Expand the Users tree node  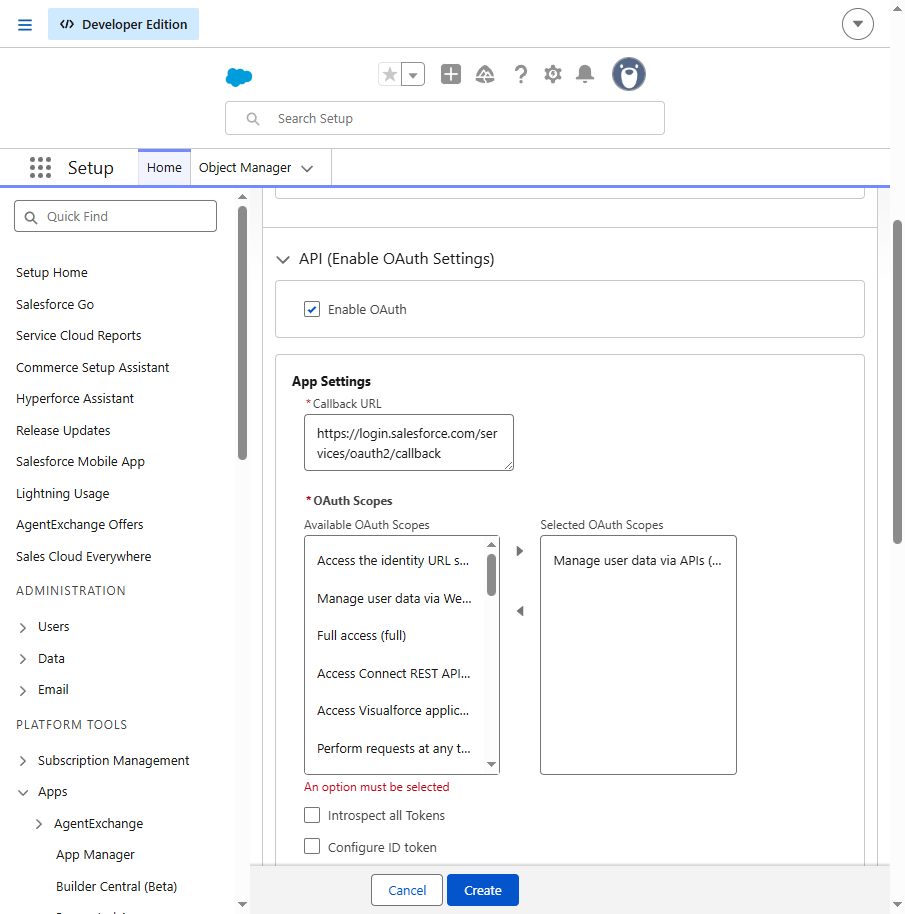[23, 627]
